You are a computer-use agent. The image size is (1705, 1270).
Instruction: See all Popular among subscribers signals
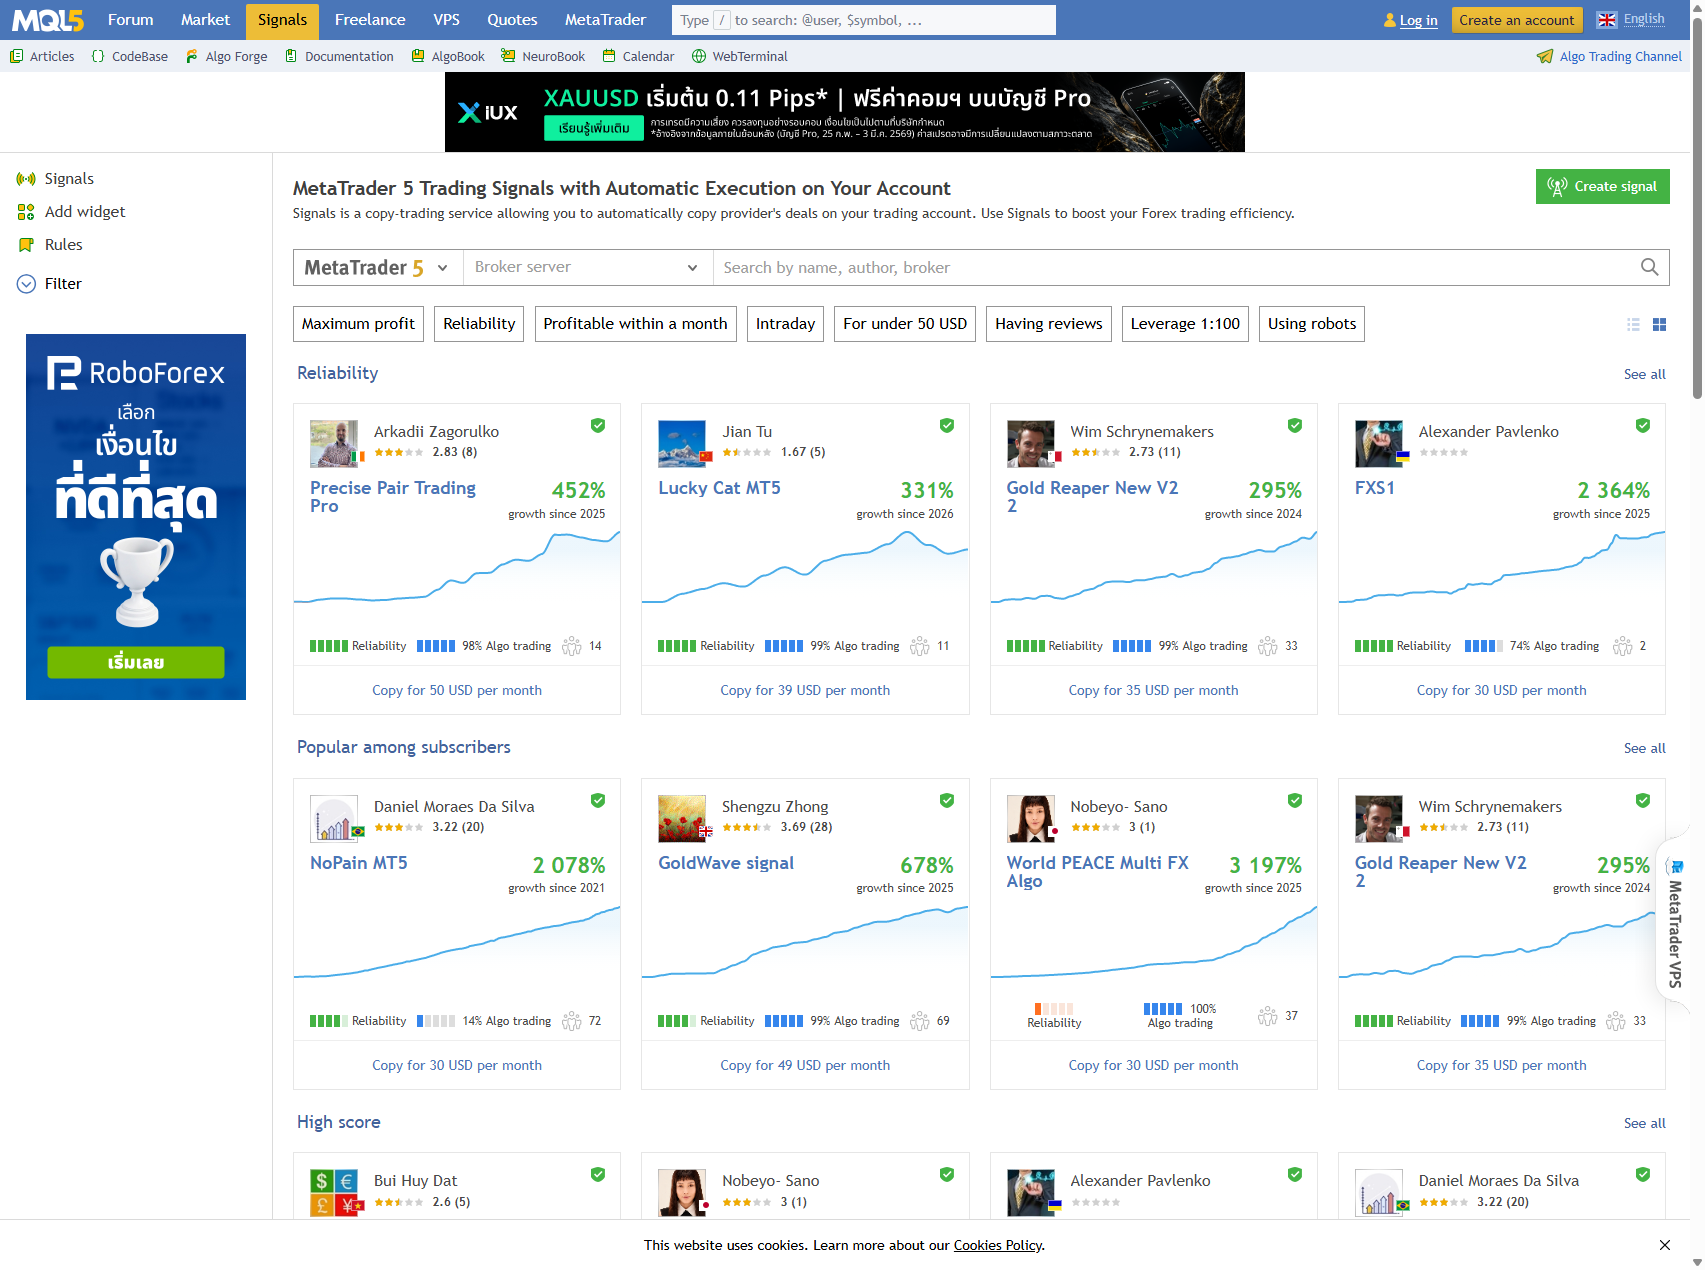1644,748
